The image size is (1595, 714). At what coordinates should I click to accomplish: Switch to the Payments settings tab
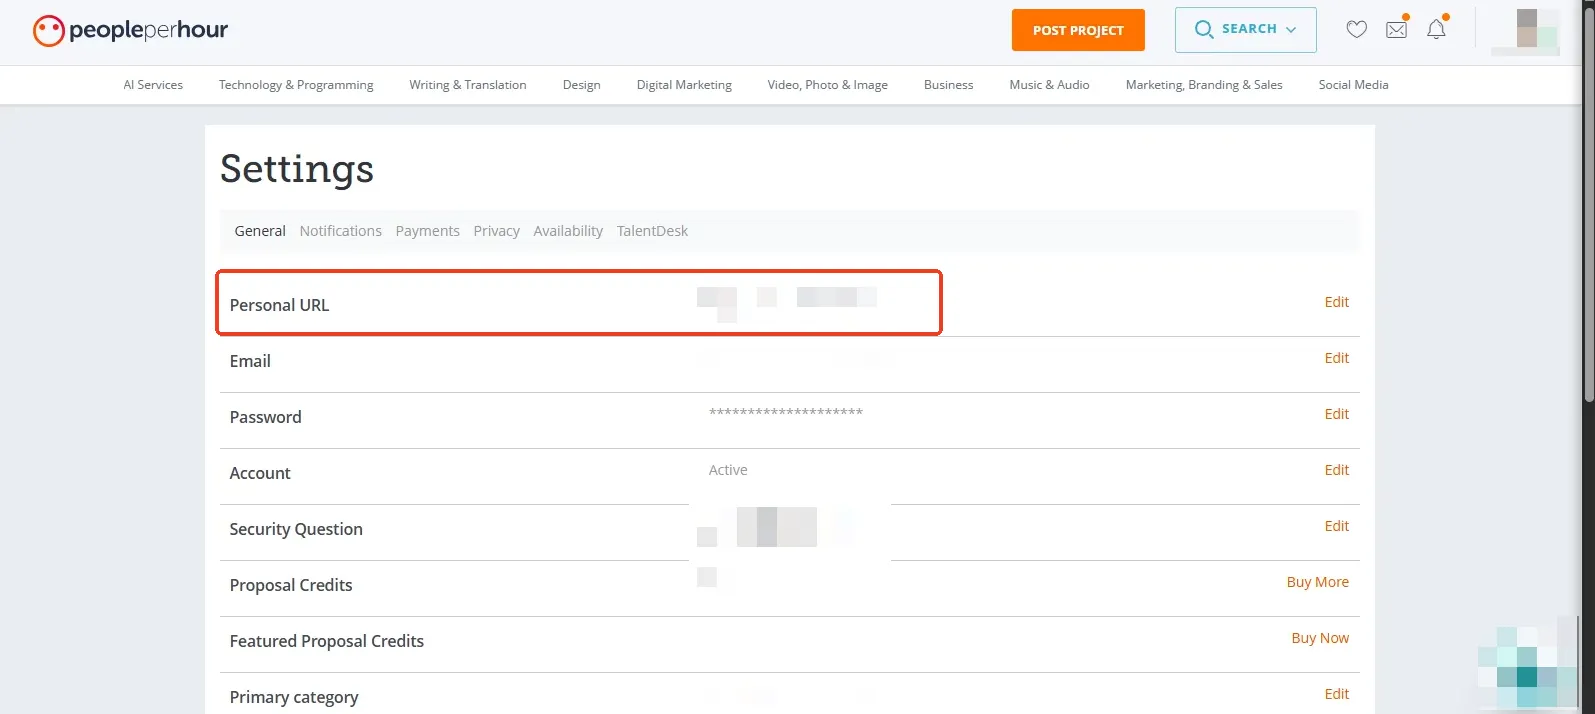(427, 231)
